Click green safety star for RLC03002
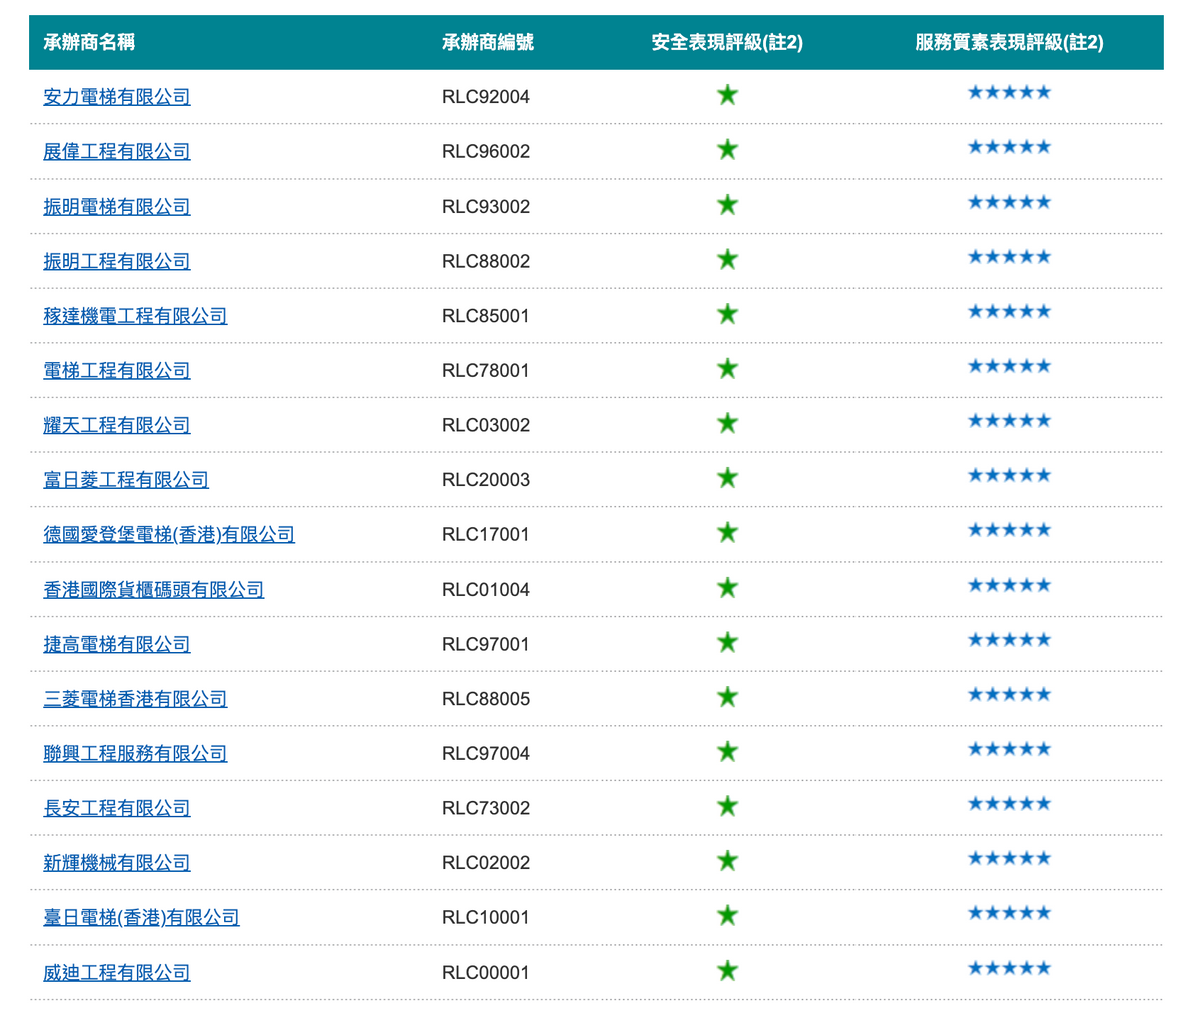 tap(728, 423)
